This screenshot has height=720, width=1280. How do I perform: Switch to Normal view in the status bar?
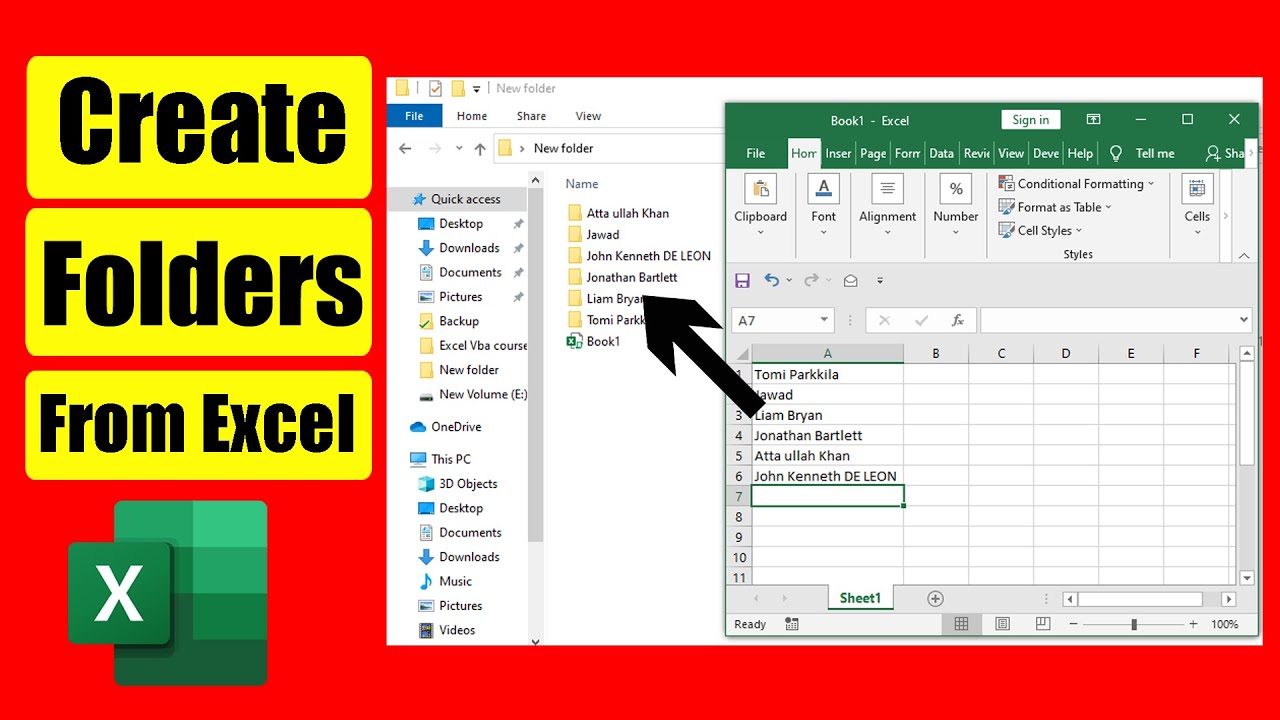[961, 624]
